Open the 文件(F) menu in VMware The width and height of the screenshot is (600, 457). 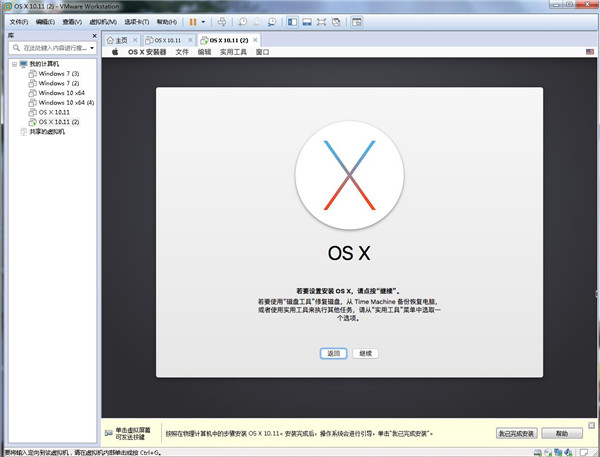pyautogui.click(x=19, y=22)
